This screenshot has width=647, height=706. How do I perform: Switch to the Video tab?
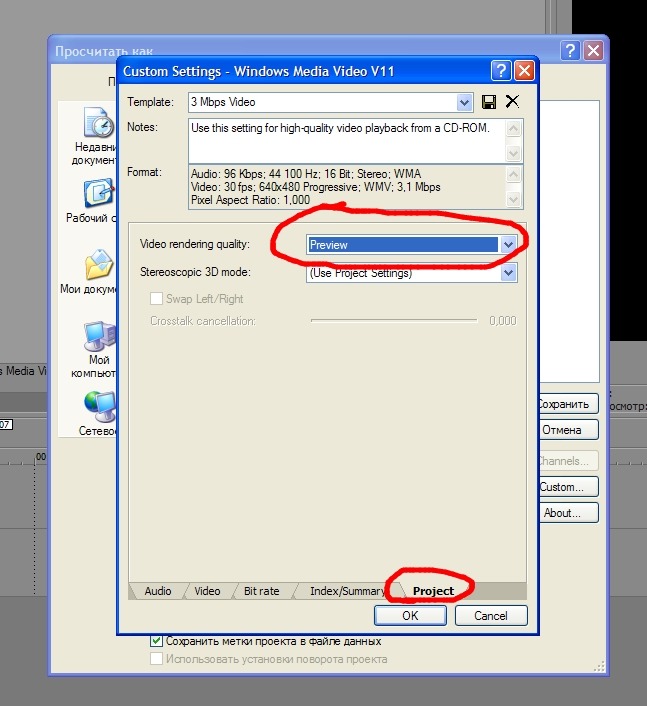tap(207, 591)
